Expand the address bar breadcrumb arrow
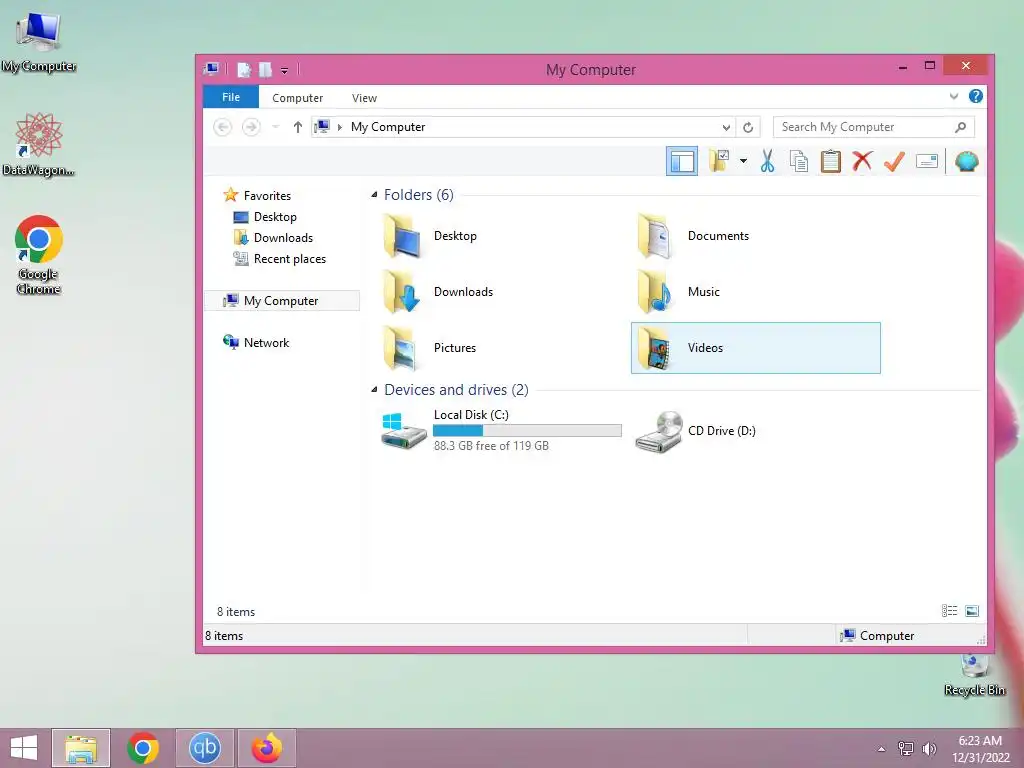 point(340,127)
